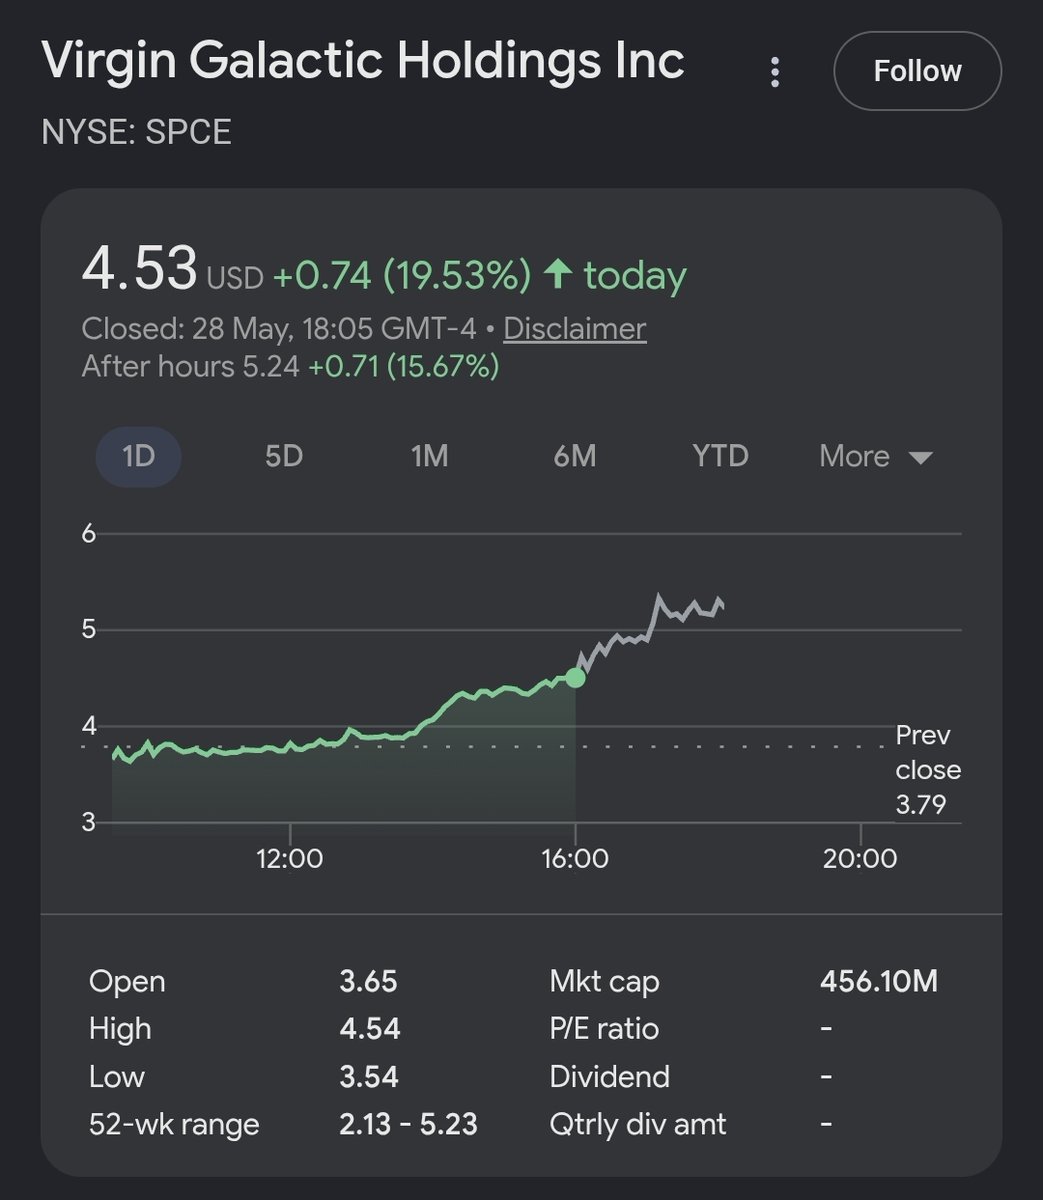Click the 12:00 time axis label
This screenshot has height=1200, width=1043.
290,858
